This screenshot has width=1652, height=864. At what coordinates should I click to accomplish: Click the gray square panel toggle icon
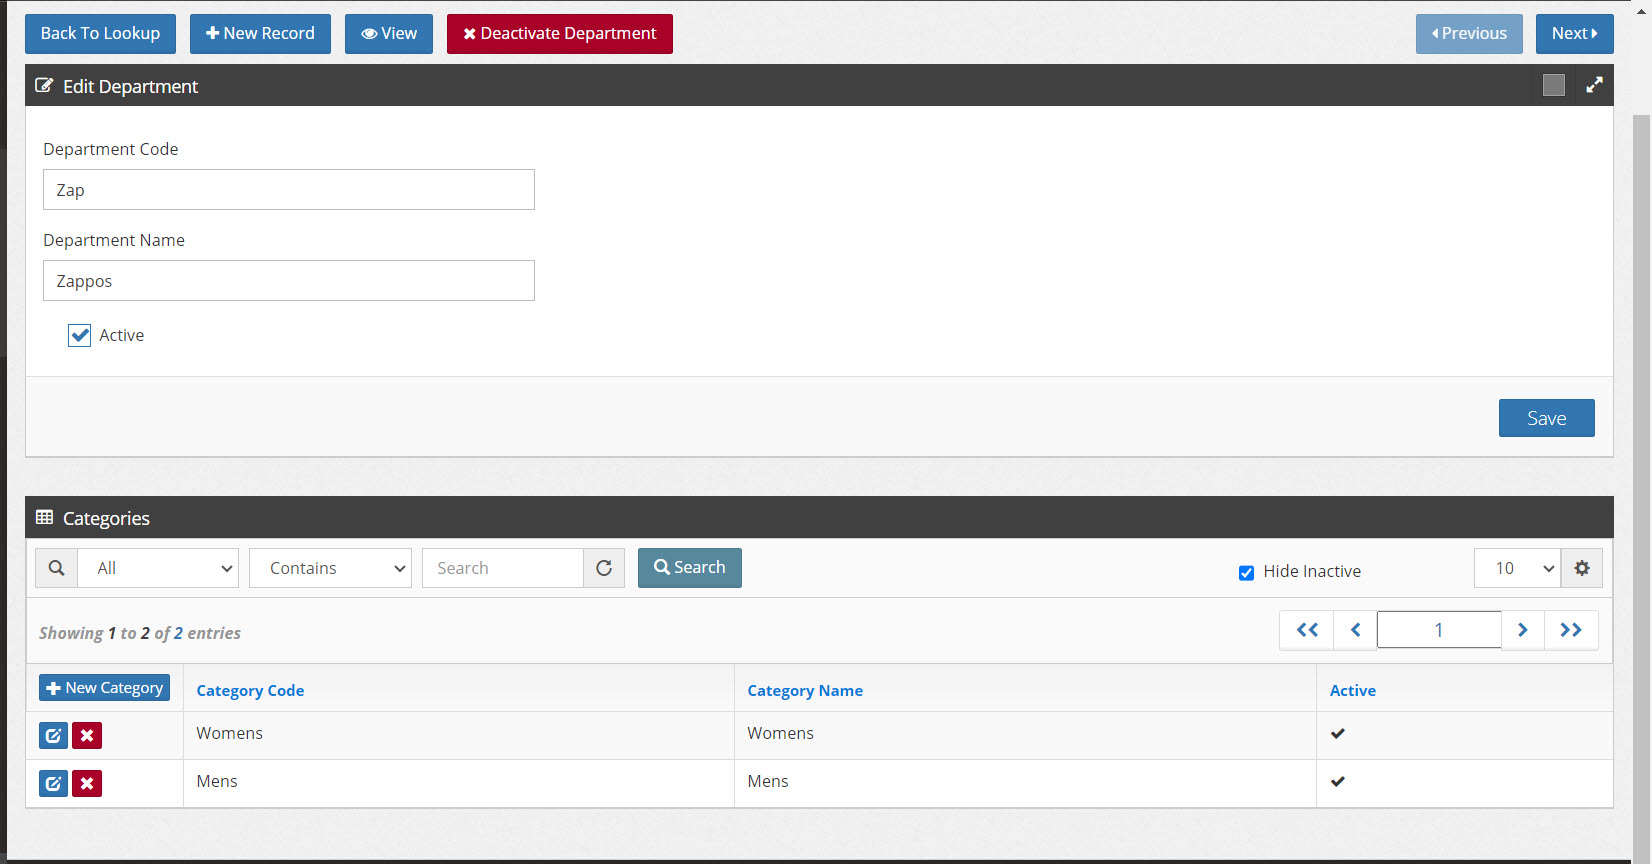tap(1554, 86)
